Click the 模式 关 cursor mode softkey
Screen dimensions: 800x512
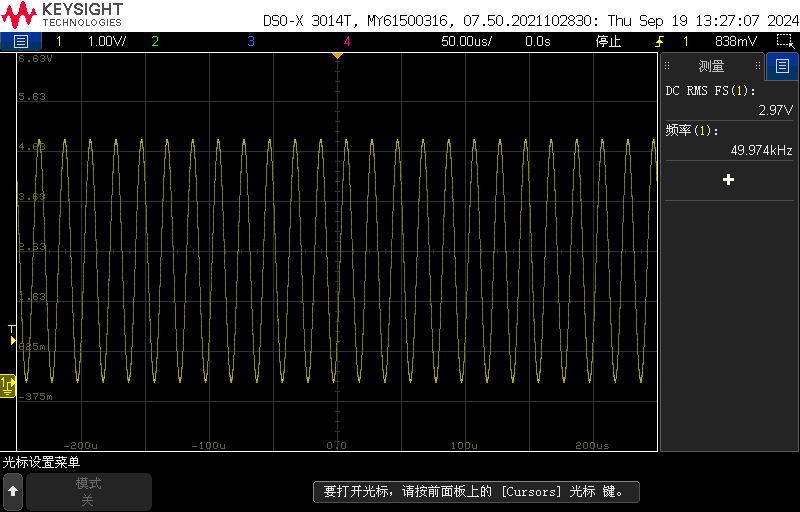[89, 492]
